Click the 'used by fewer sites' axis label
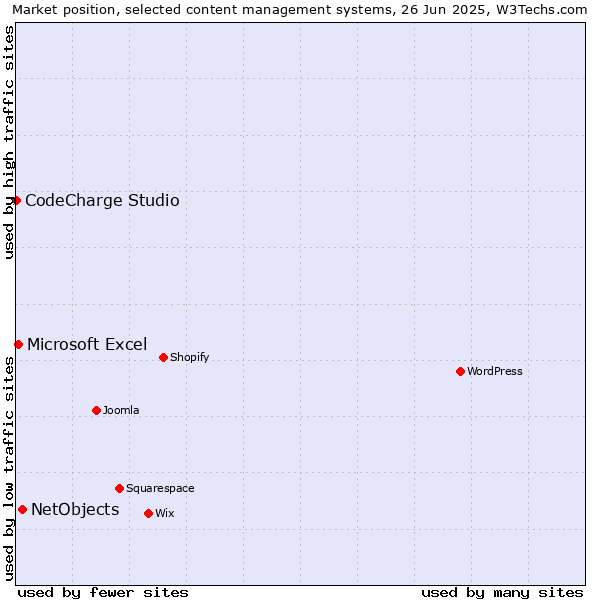Image resolution: width=600 pixels, height=600 pixels. click(103, 593)
